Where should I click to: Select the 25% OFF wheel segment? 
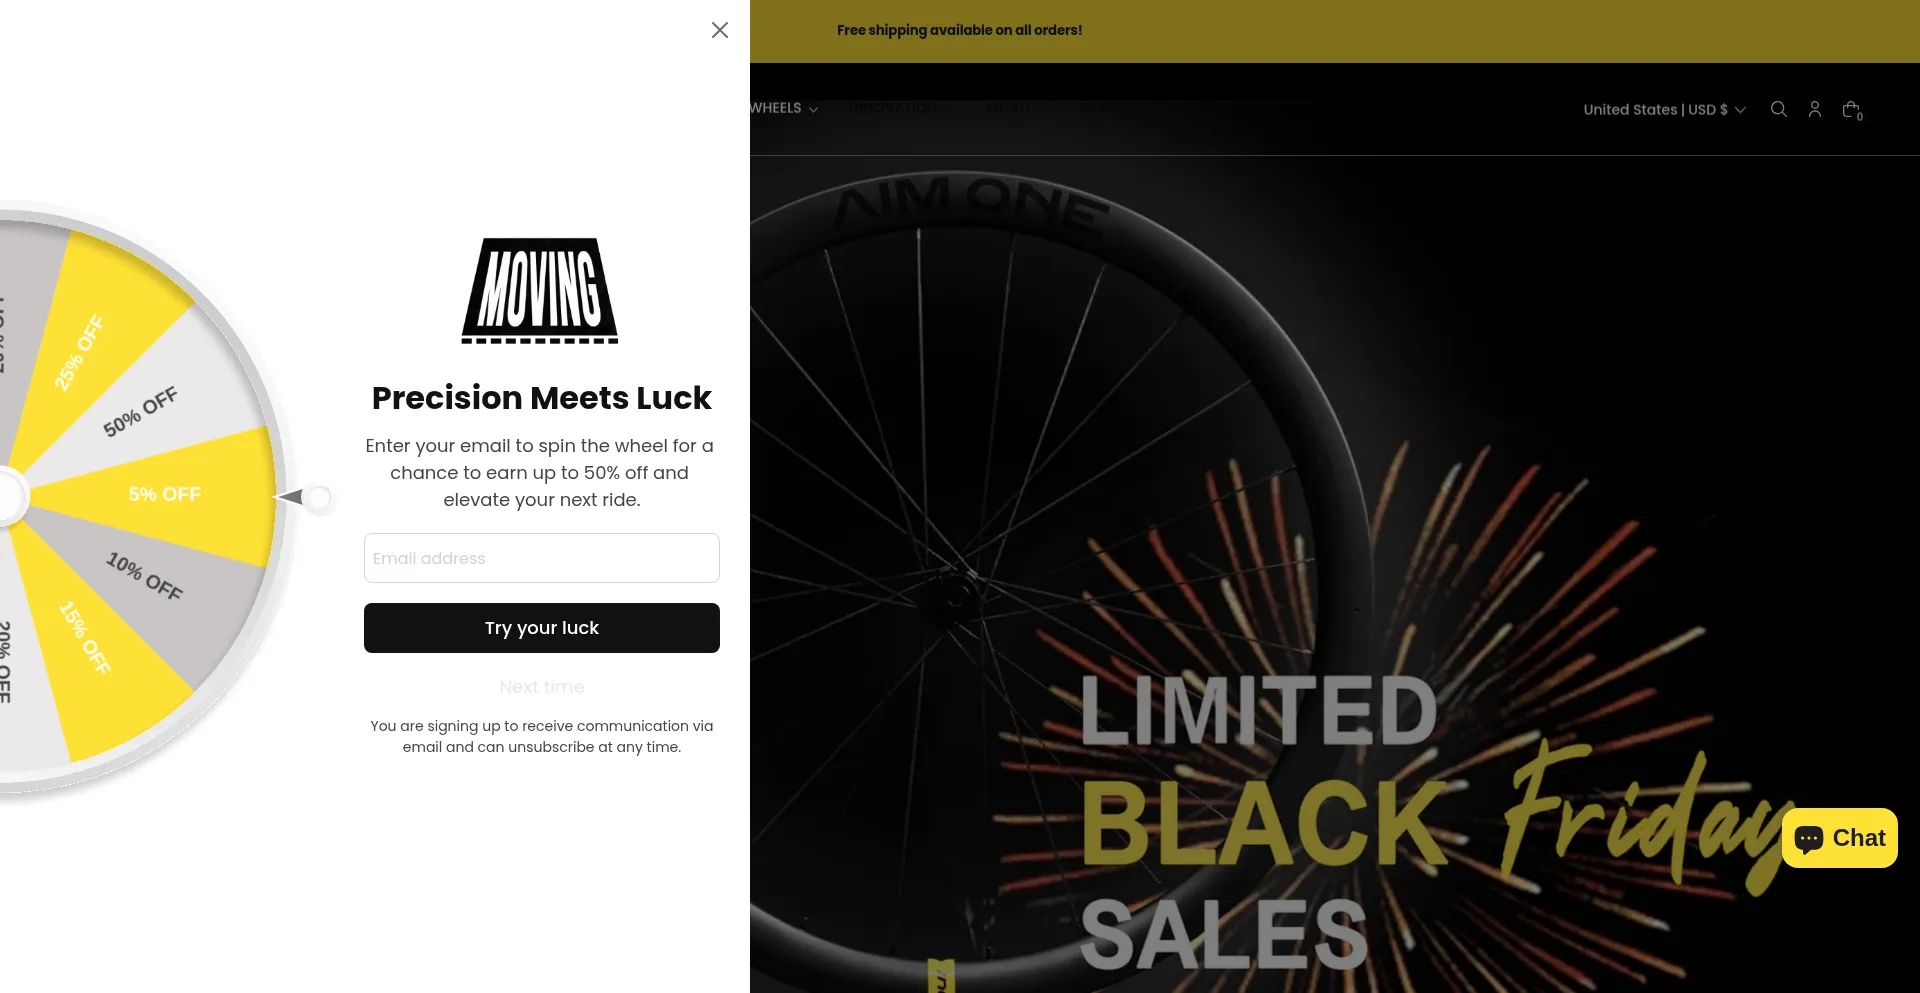pos(80,352)
